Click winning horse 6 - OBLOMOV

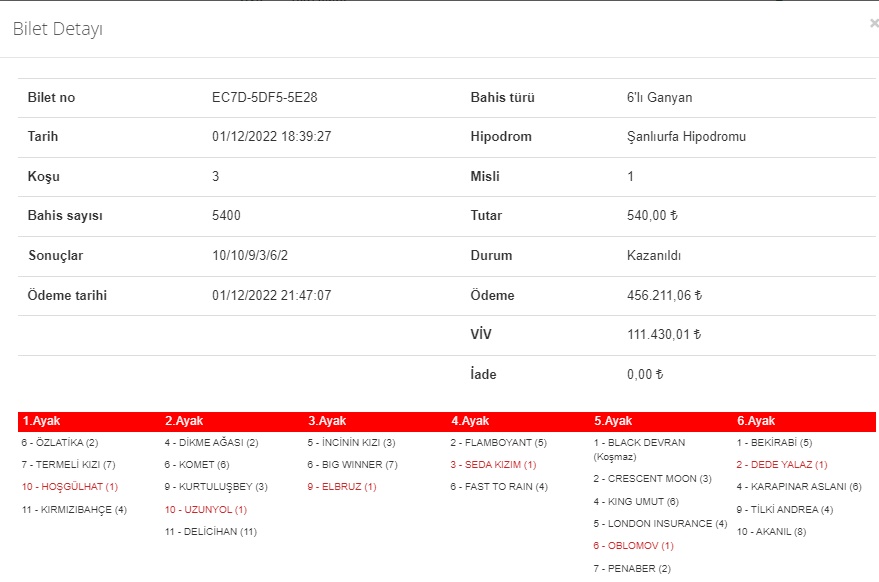[634, 546]
